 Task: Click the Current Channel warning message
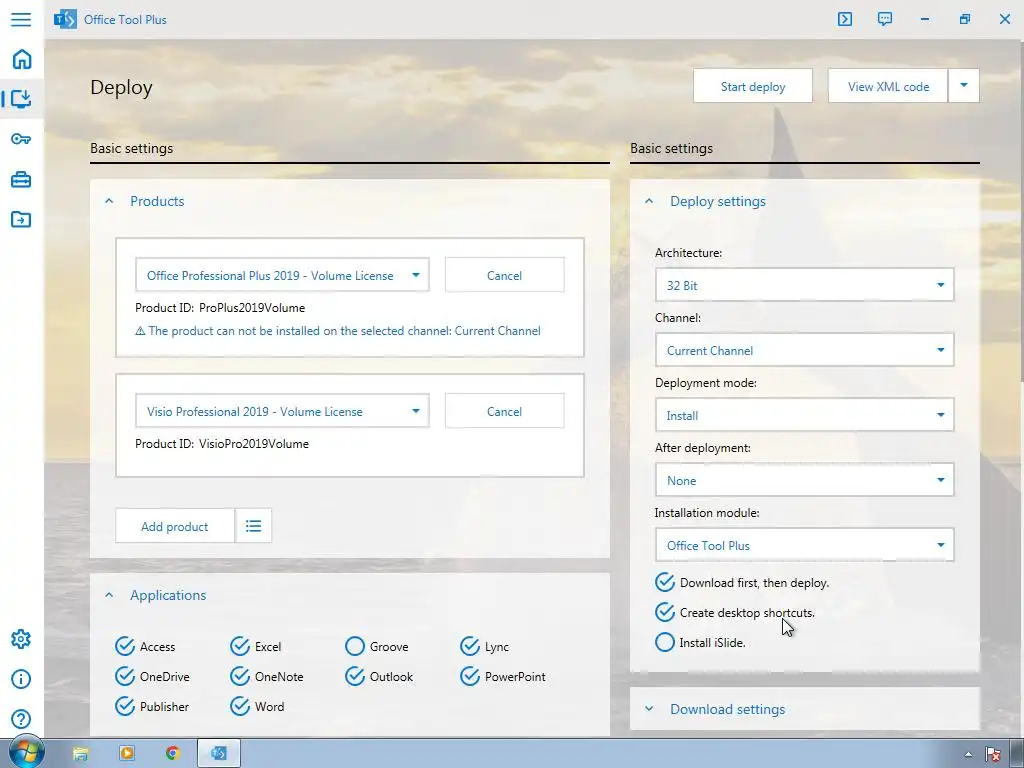pyautogui.click(x=338, y=330)
